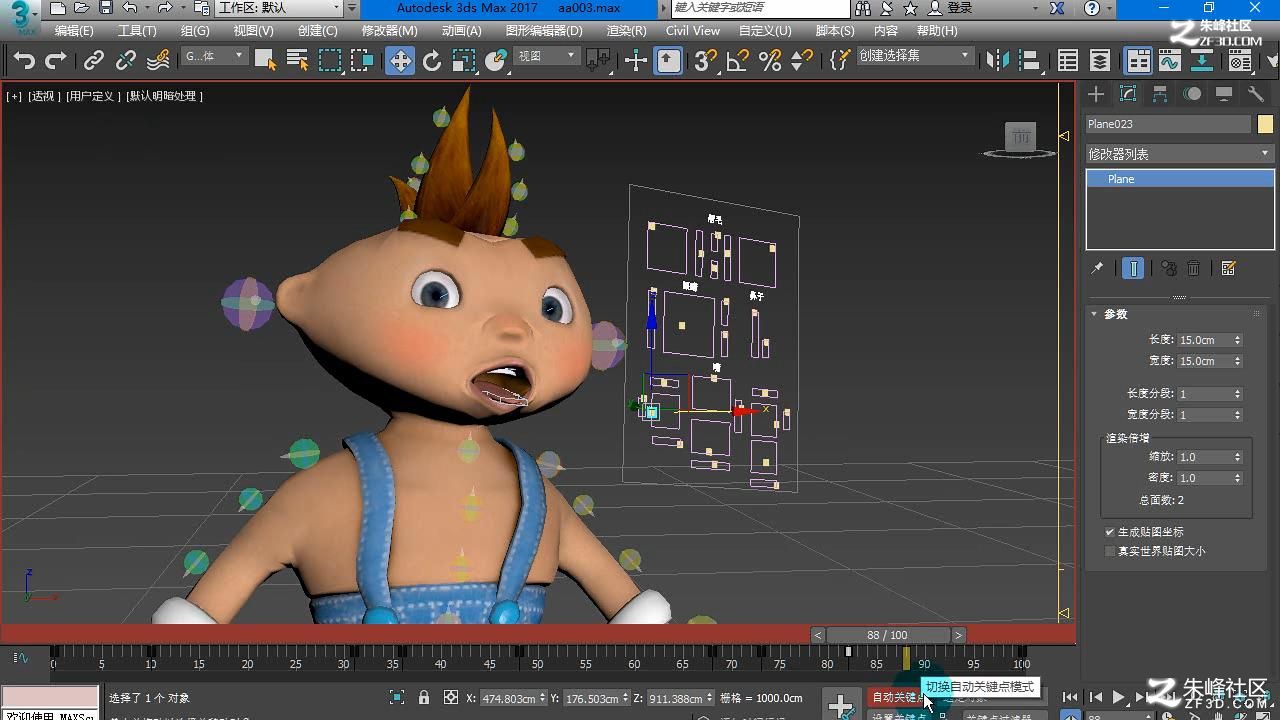1280x720 pixels.
Task: Click the Play Animation button
Action: coord(1119,697)
